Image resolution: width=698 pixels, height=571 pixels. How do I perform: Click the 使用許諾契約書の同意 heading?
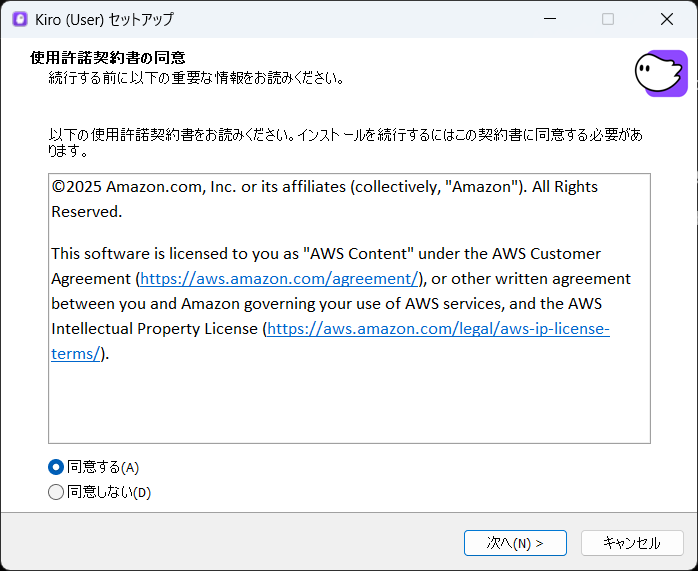(108, 58)
